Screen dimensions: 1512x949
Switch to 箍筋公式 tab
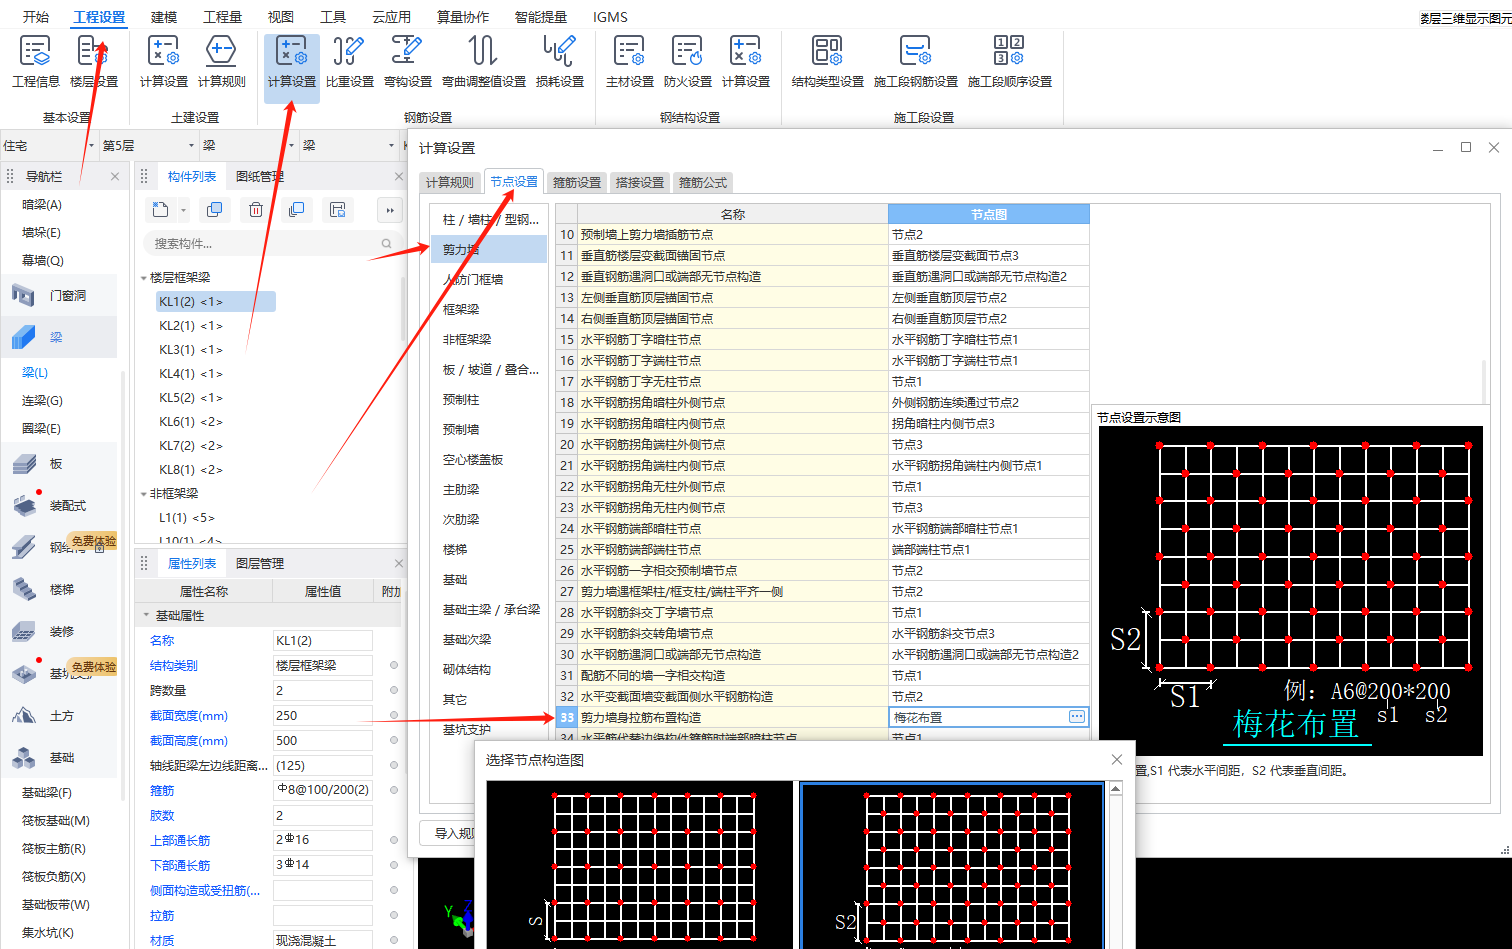click(x=703, y=182)
